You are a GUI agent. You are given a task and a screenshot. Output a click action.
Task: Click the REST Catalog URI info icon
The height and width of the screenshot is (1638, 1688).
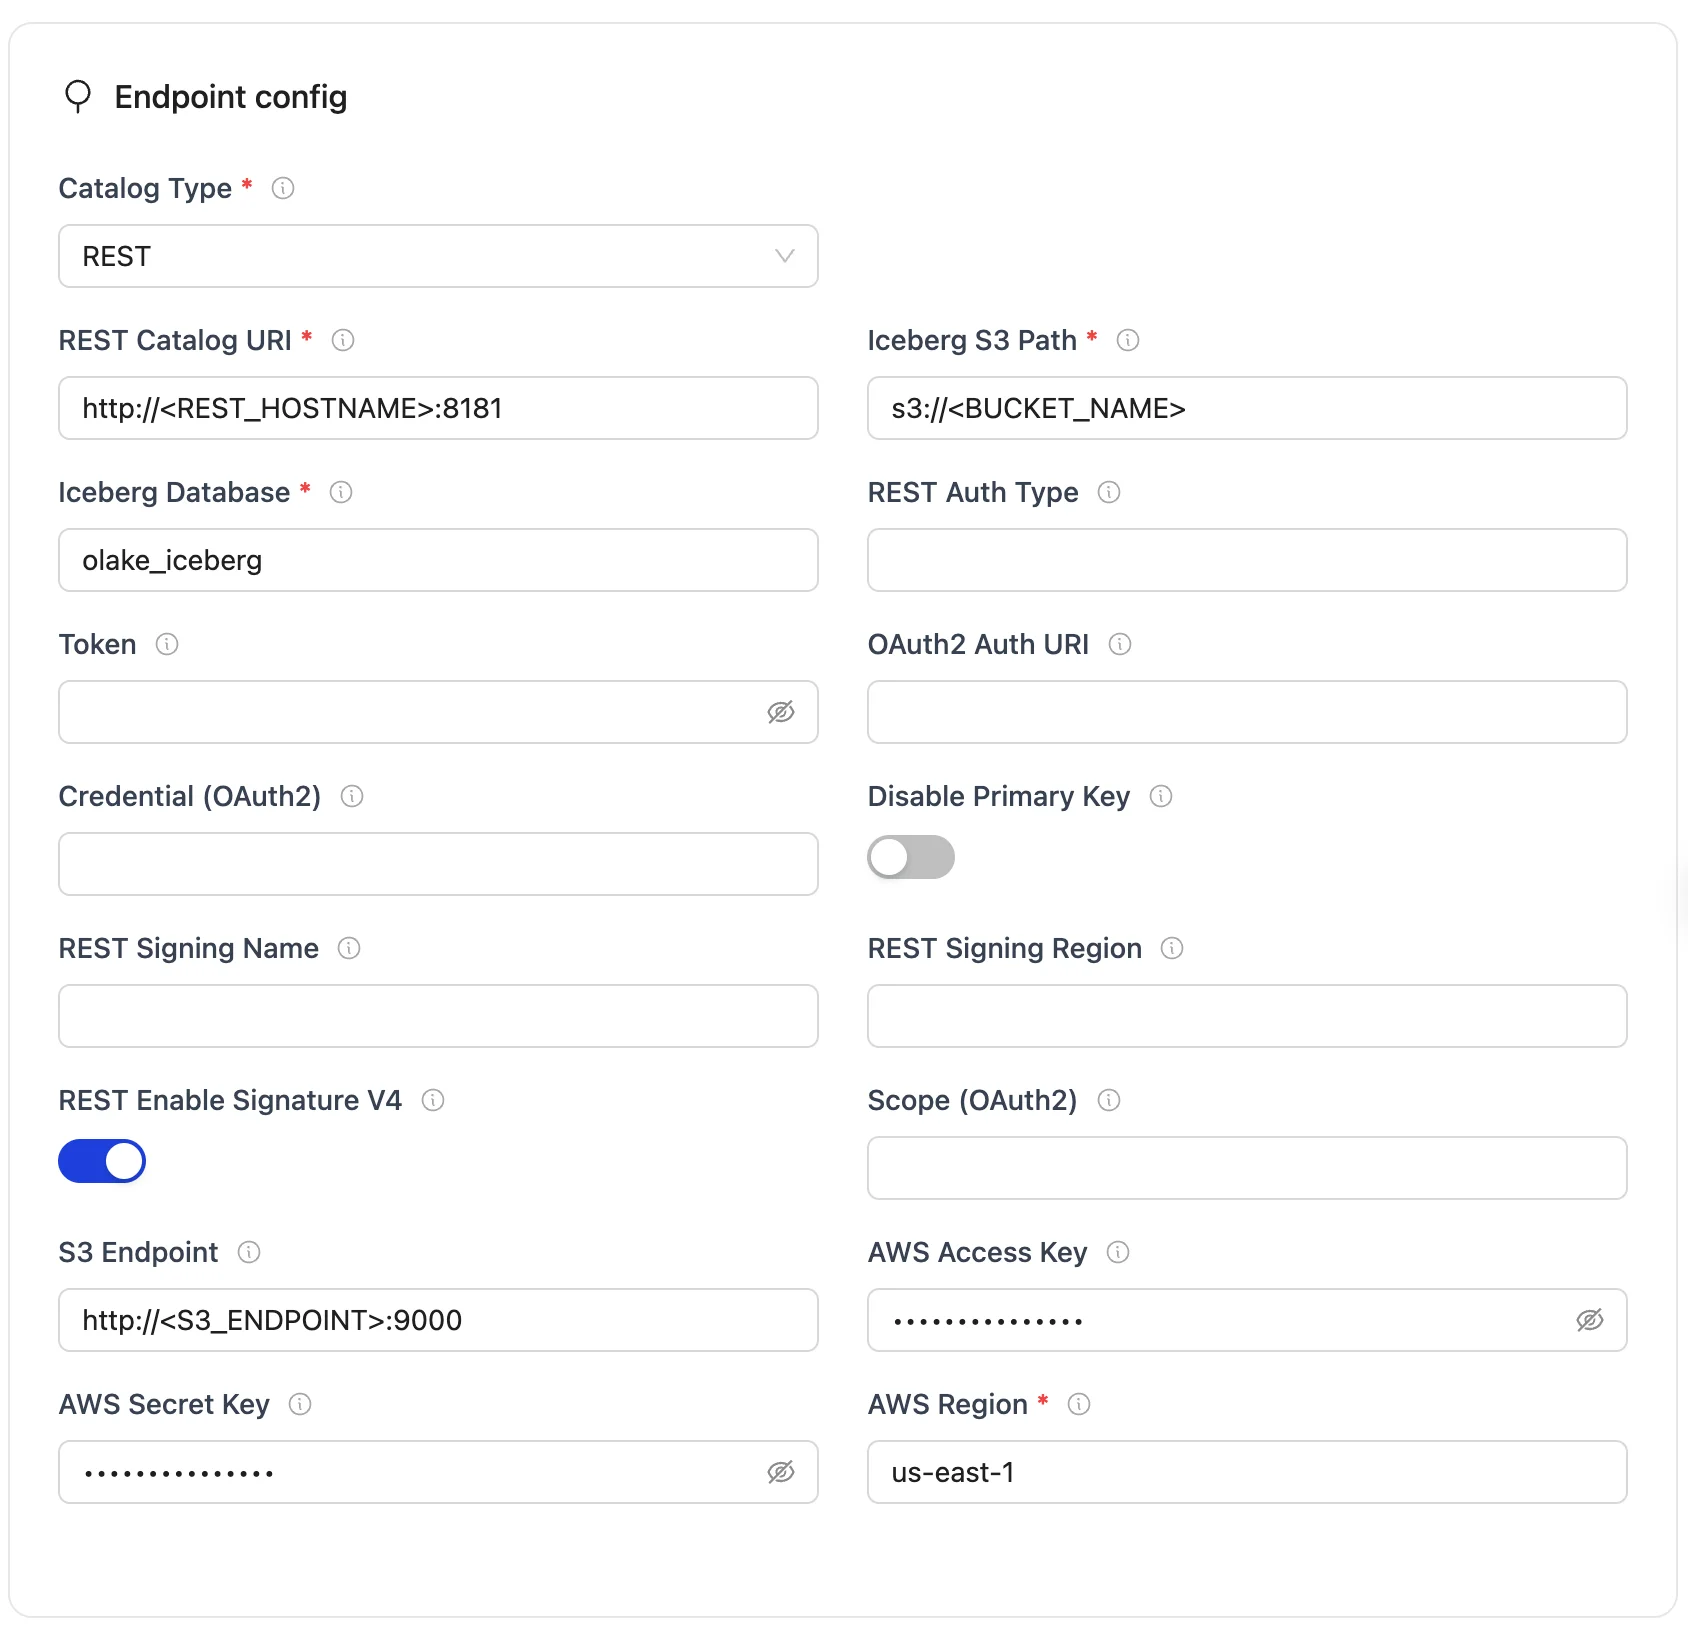point(343,340)
